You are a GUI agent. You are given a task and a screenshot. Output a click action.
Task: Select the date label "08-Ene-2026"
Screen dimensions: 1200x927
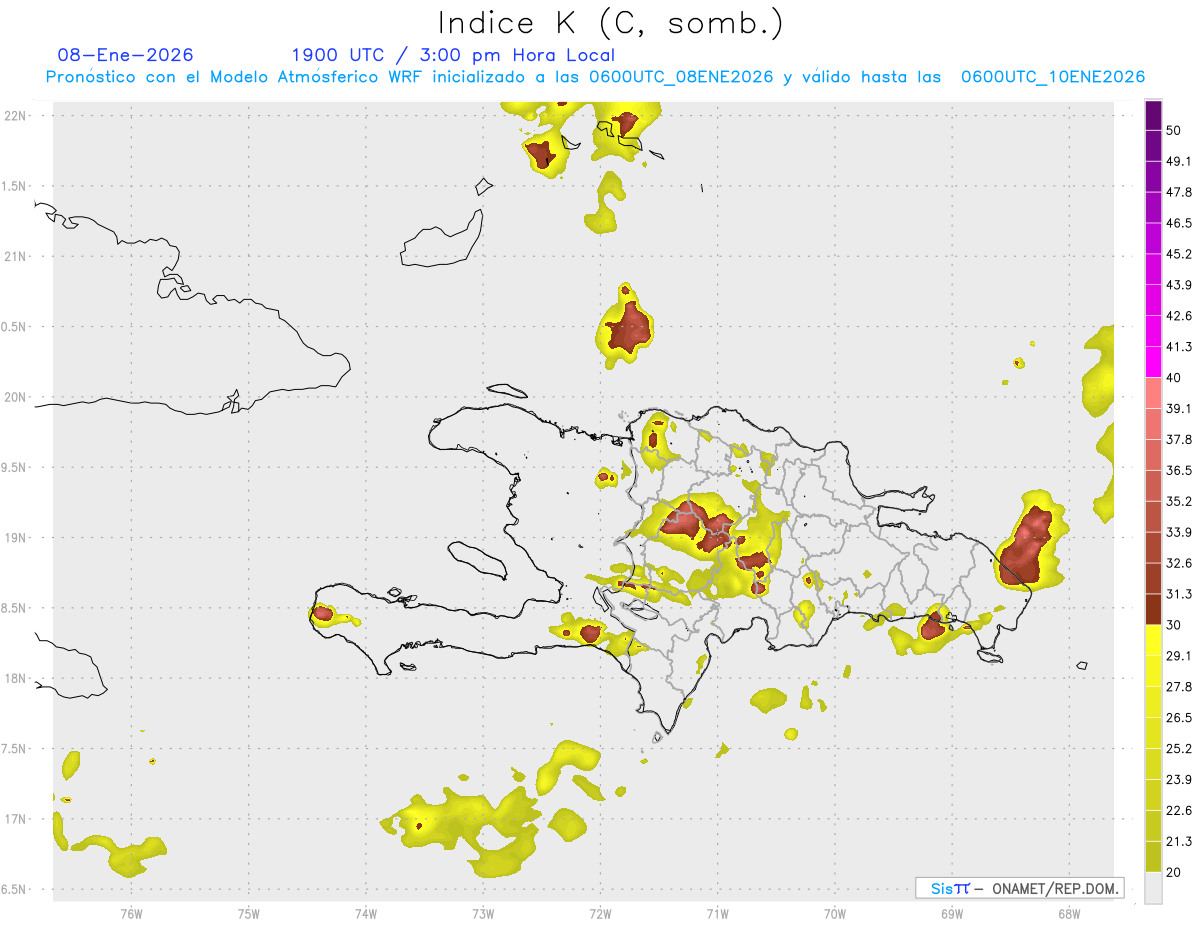click(x=126, y=55)
